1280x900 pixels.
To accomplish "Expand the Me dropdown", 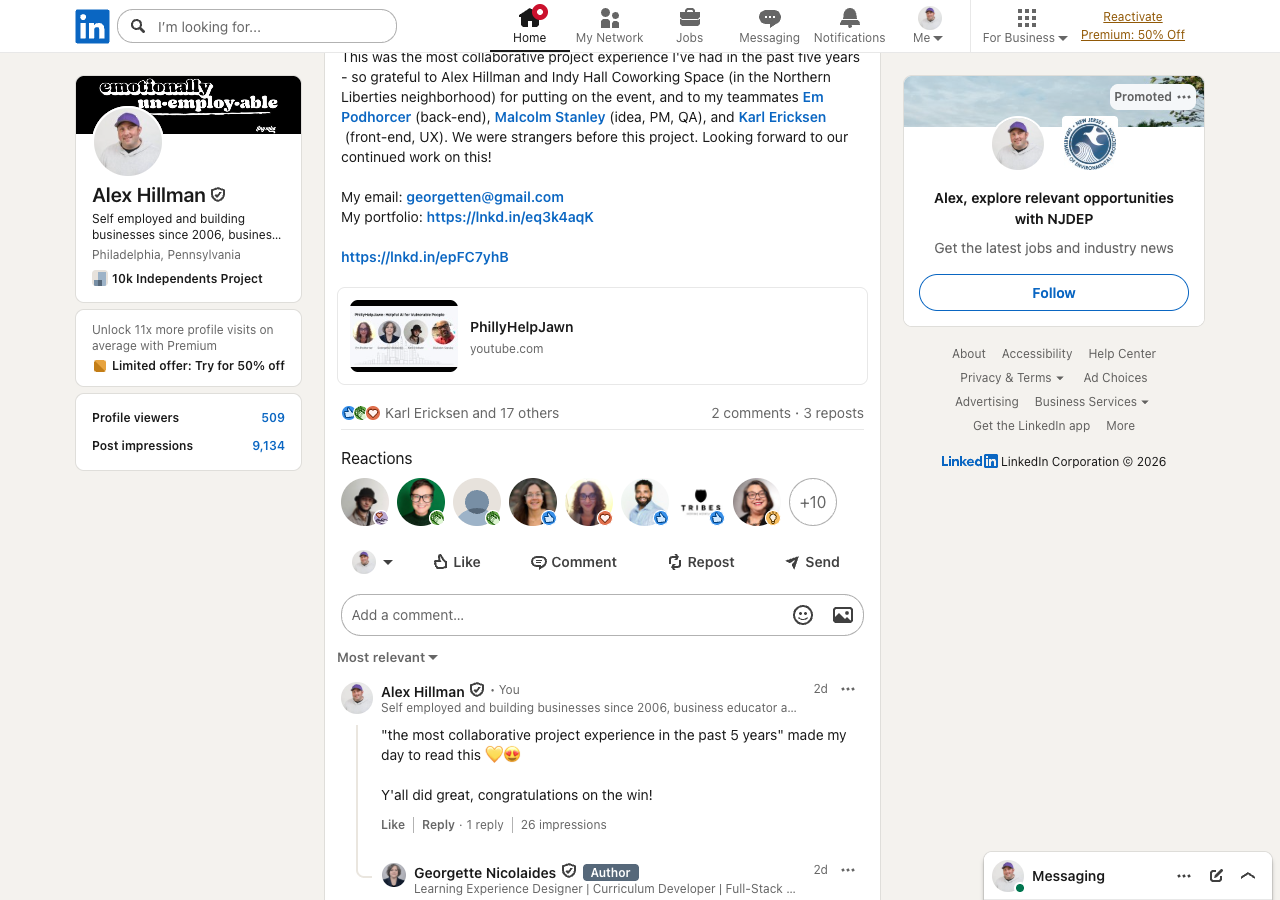I will point(929,26).
